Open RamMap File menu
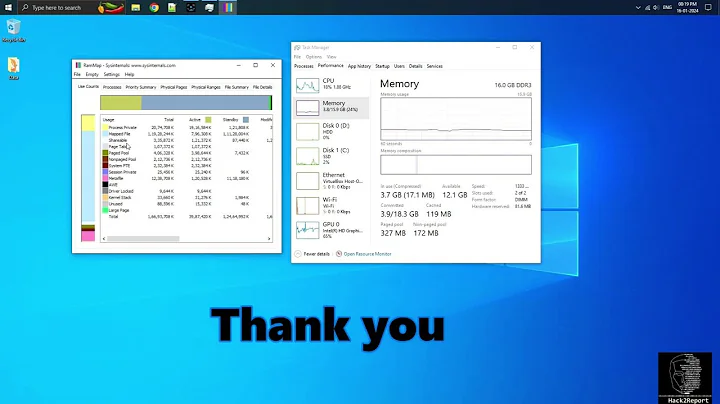 click(x=77, y=74)
